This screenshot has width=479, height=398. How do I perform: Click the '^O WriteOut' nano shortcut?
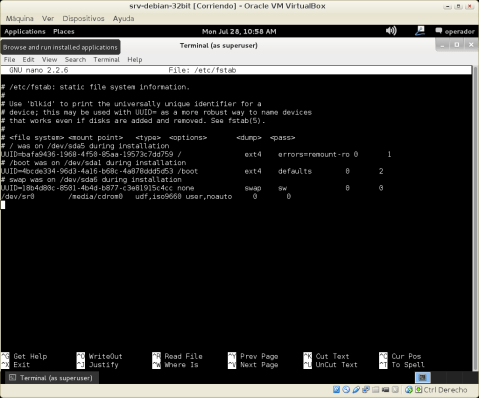tap(99, 356)
